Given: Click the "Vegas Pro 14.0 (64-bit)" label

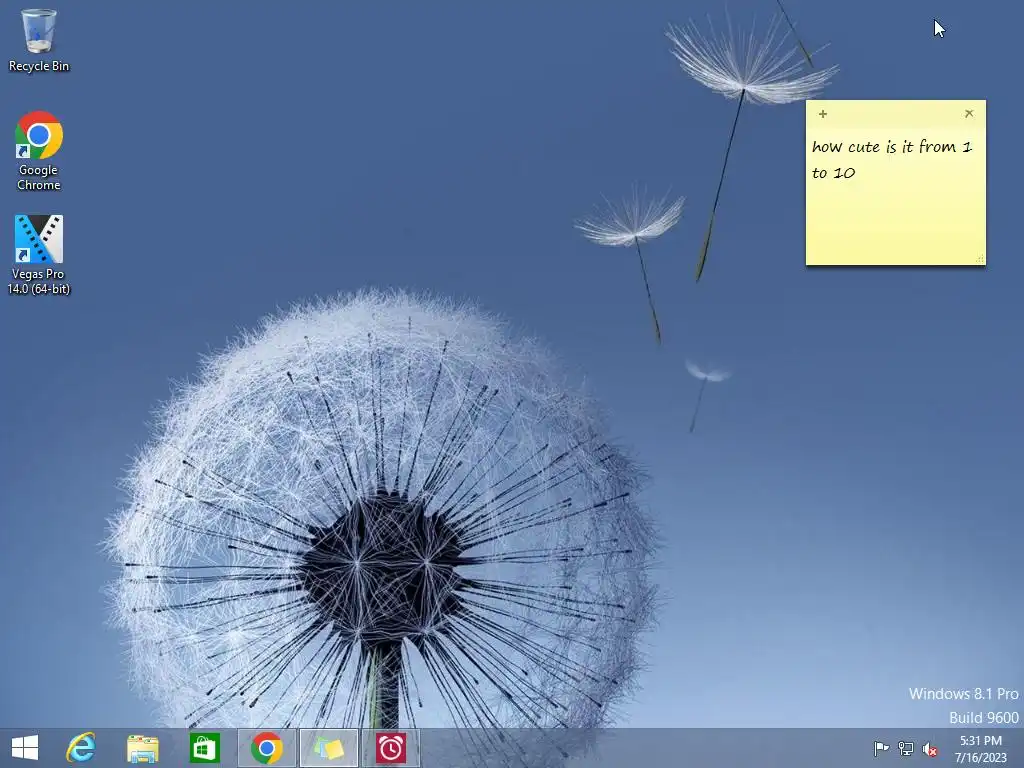Looking at the screenshot, I should [39, 281].
